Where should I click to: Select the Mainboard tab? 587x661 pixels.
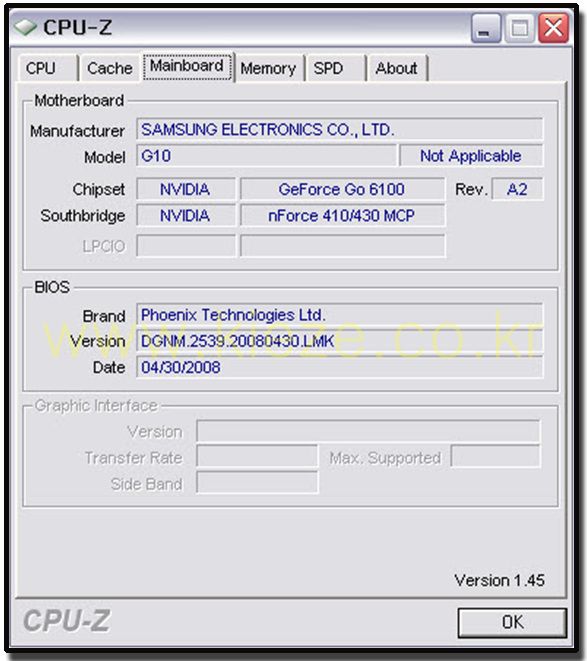(187, 66)
